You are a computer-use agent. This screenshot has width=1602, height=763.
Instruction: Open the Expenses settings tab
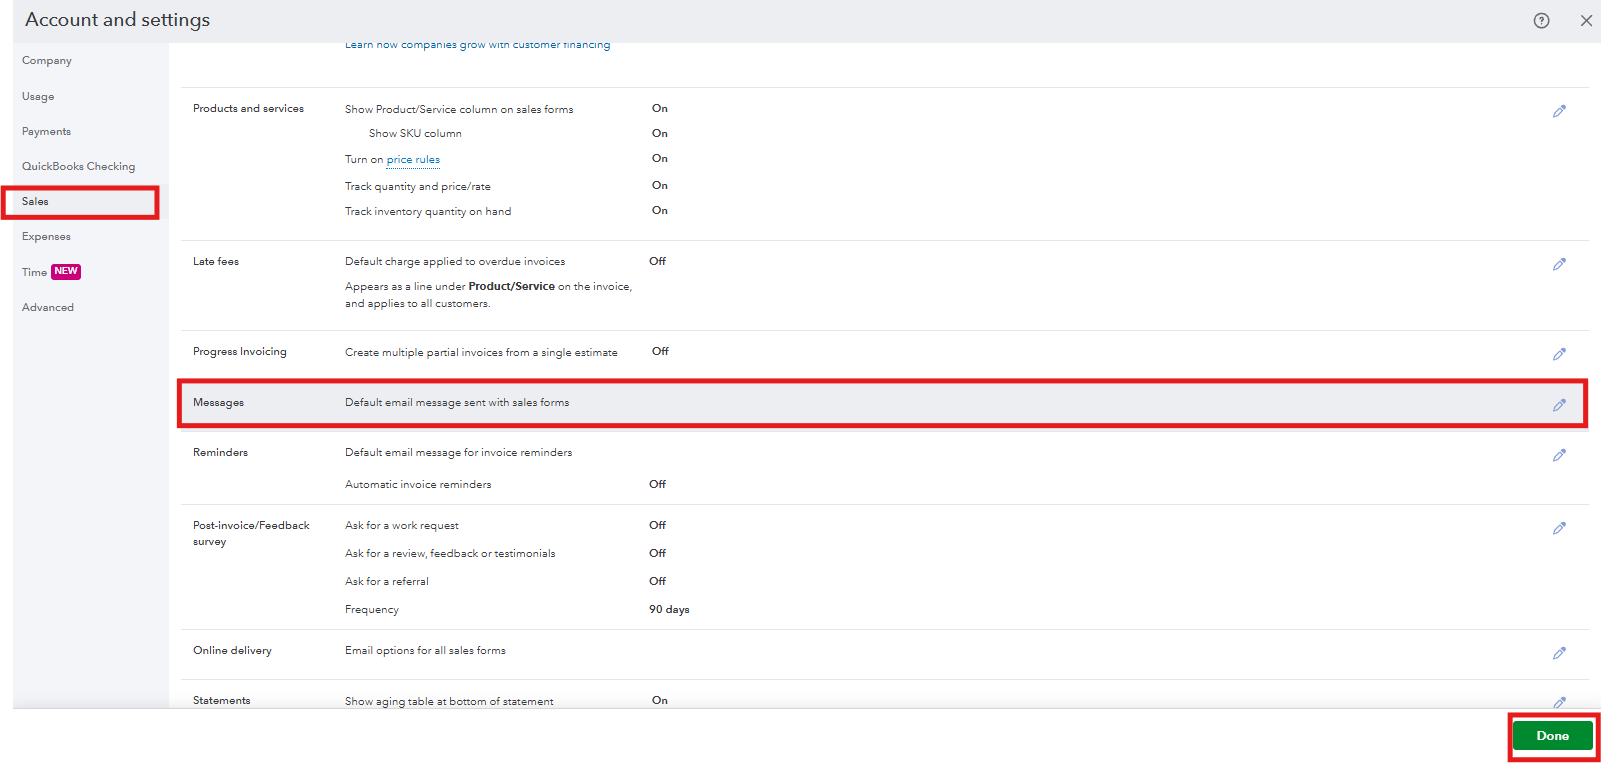(46, 236)
